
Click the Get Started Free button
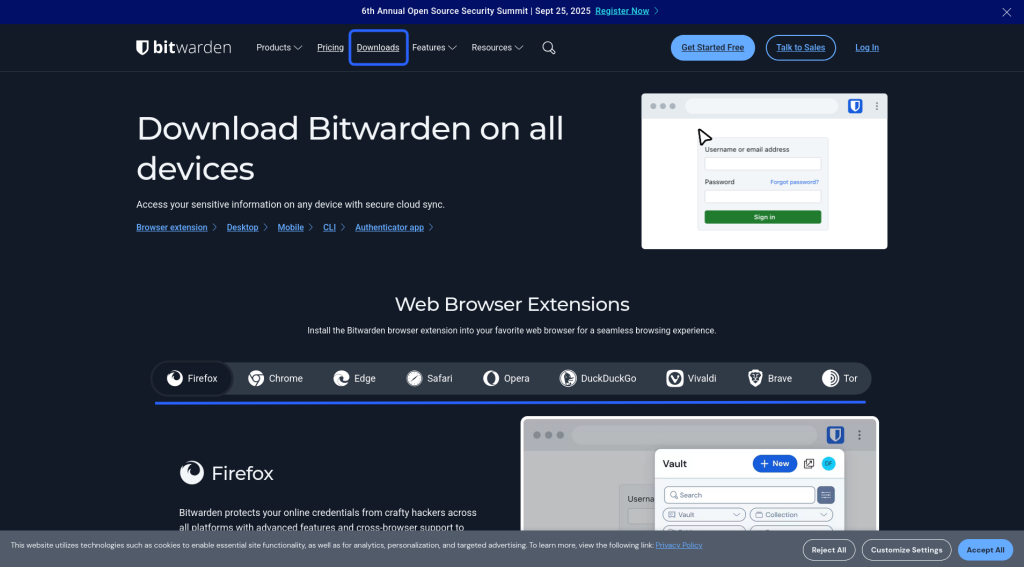click(x=712, y=48)
